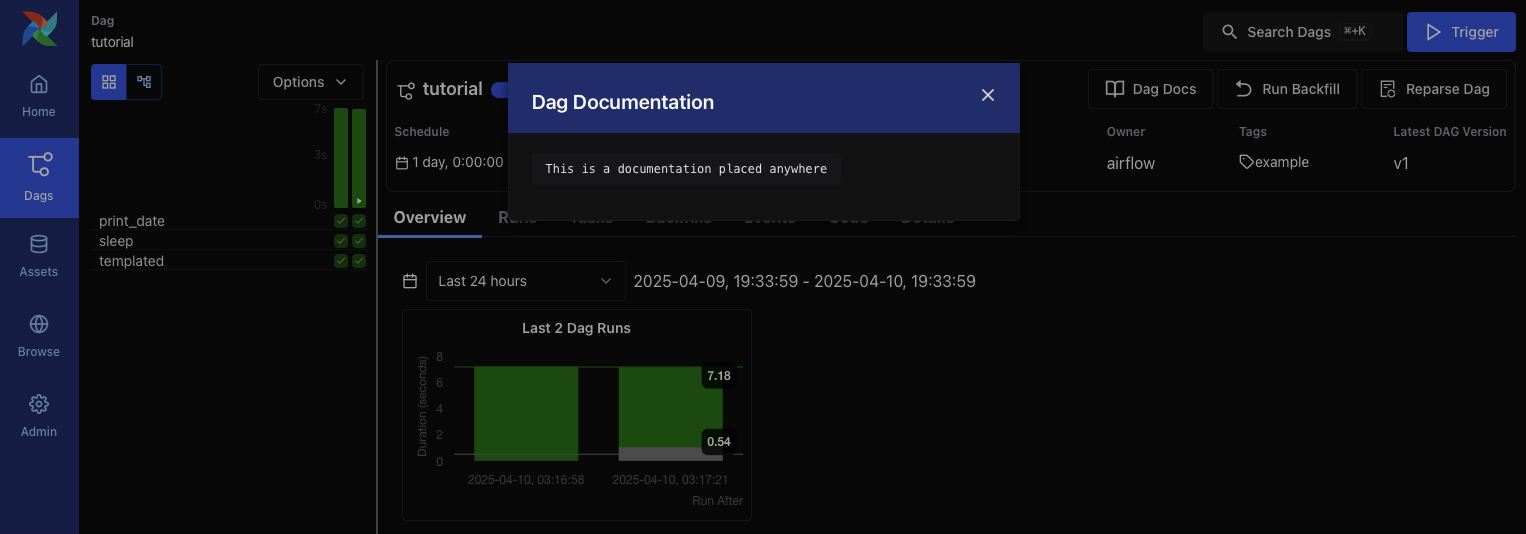Switch to grid view
The height and width of the screenshot is (534, 1526).
(x=109, y=82)
